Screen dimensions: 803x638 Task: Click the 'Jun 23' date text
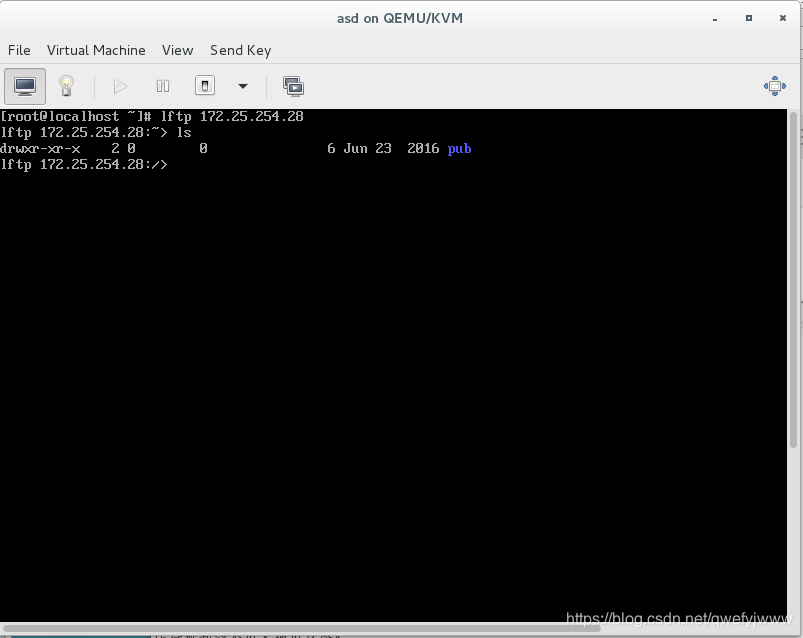point(367,148)
